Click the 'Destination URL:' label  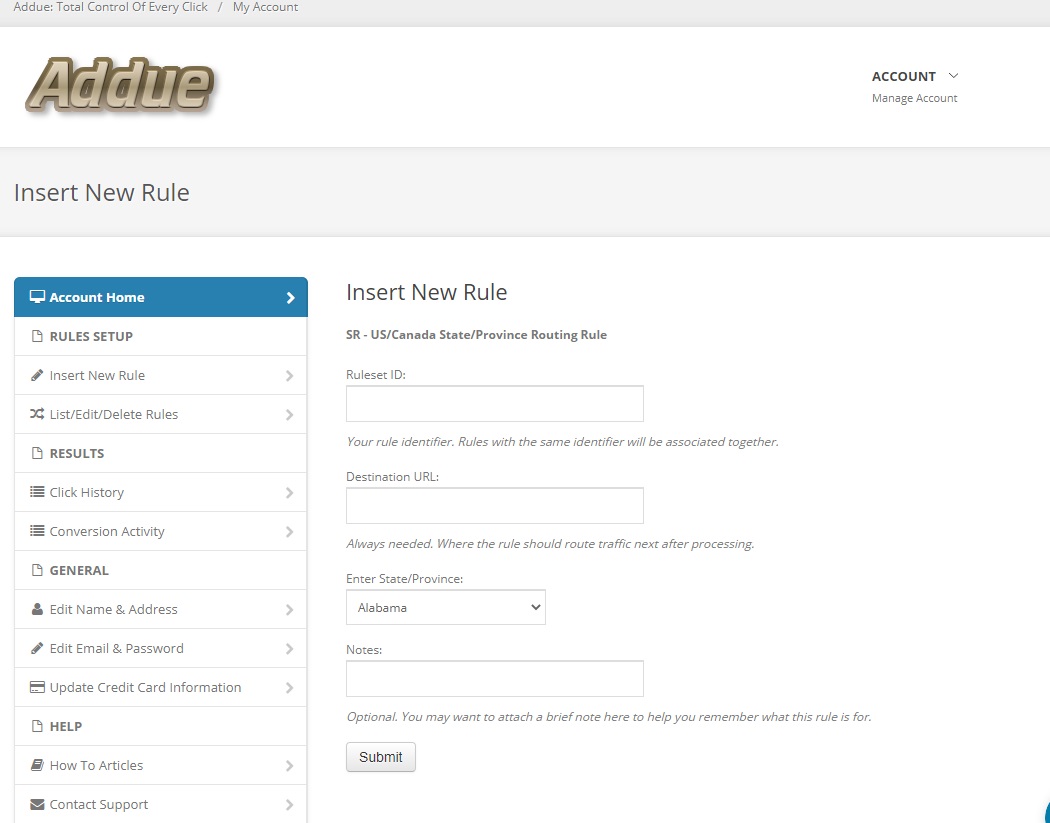[x=392, y=477]
